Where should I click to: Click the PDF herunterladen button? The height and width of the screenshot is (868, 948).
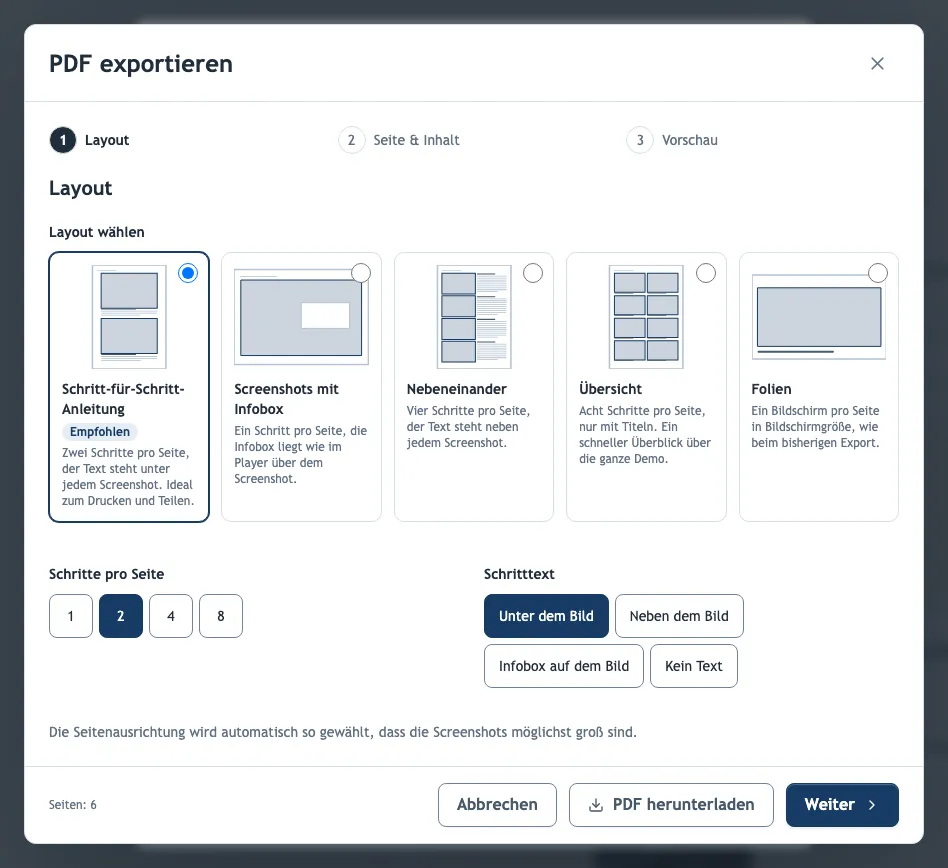point(671,805)
